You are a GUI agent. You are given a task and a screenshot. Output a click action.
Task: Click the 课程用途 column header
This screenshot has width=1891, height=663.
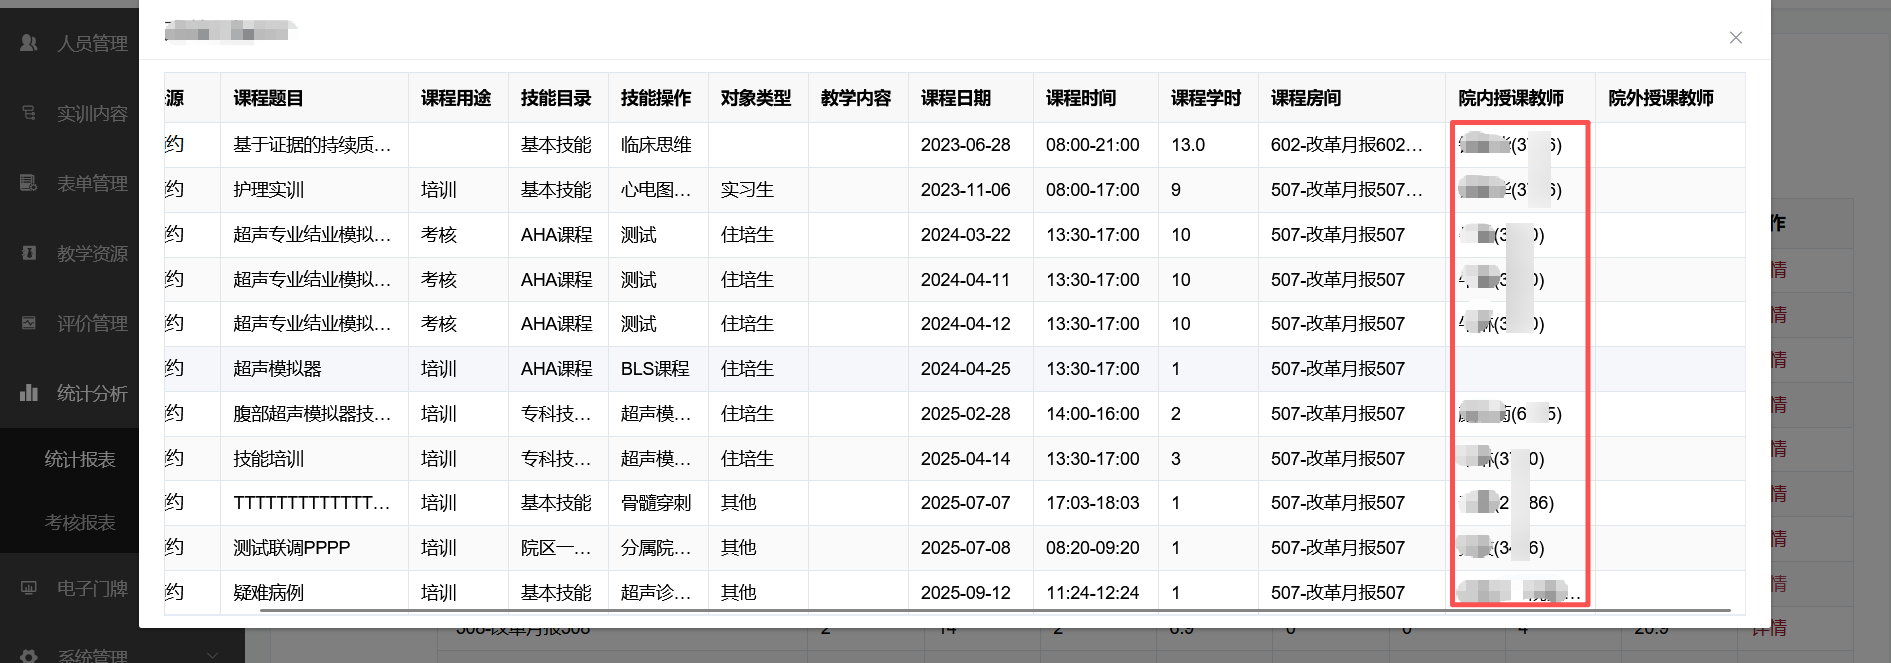[x=456, y=98]
